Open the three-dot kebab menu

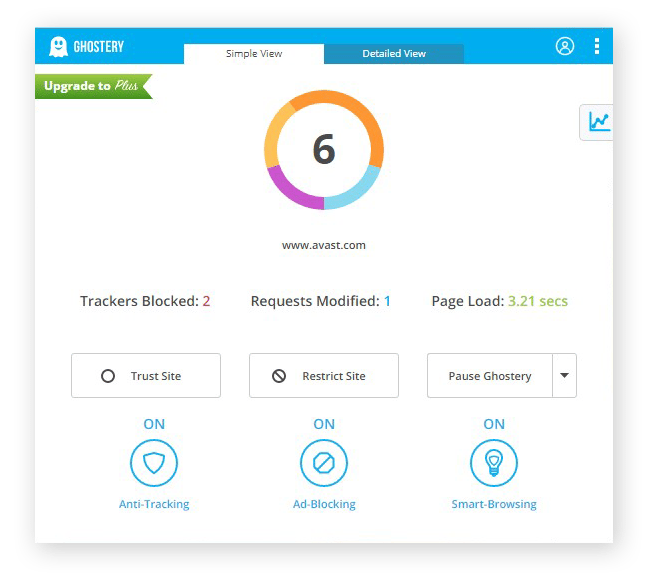(597, 46)
